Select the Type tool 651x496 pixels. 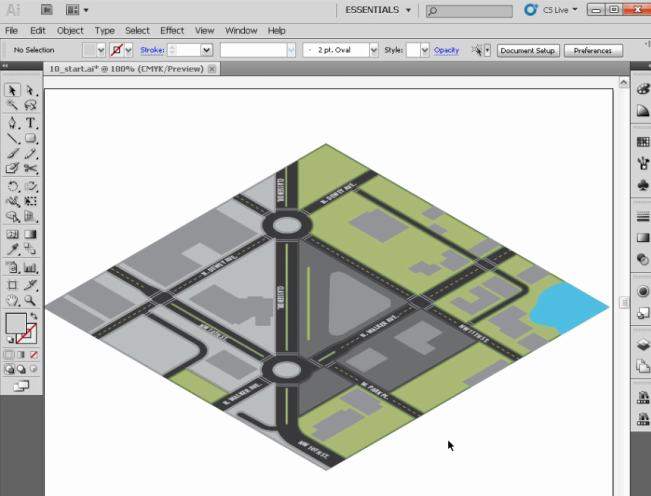(31, 122)
